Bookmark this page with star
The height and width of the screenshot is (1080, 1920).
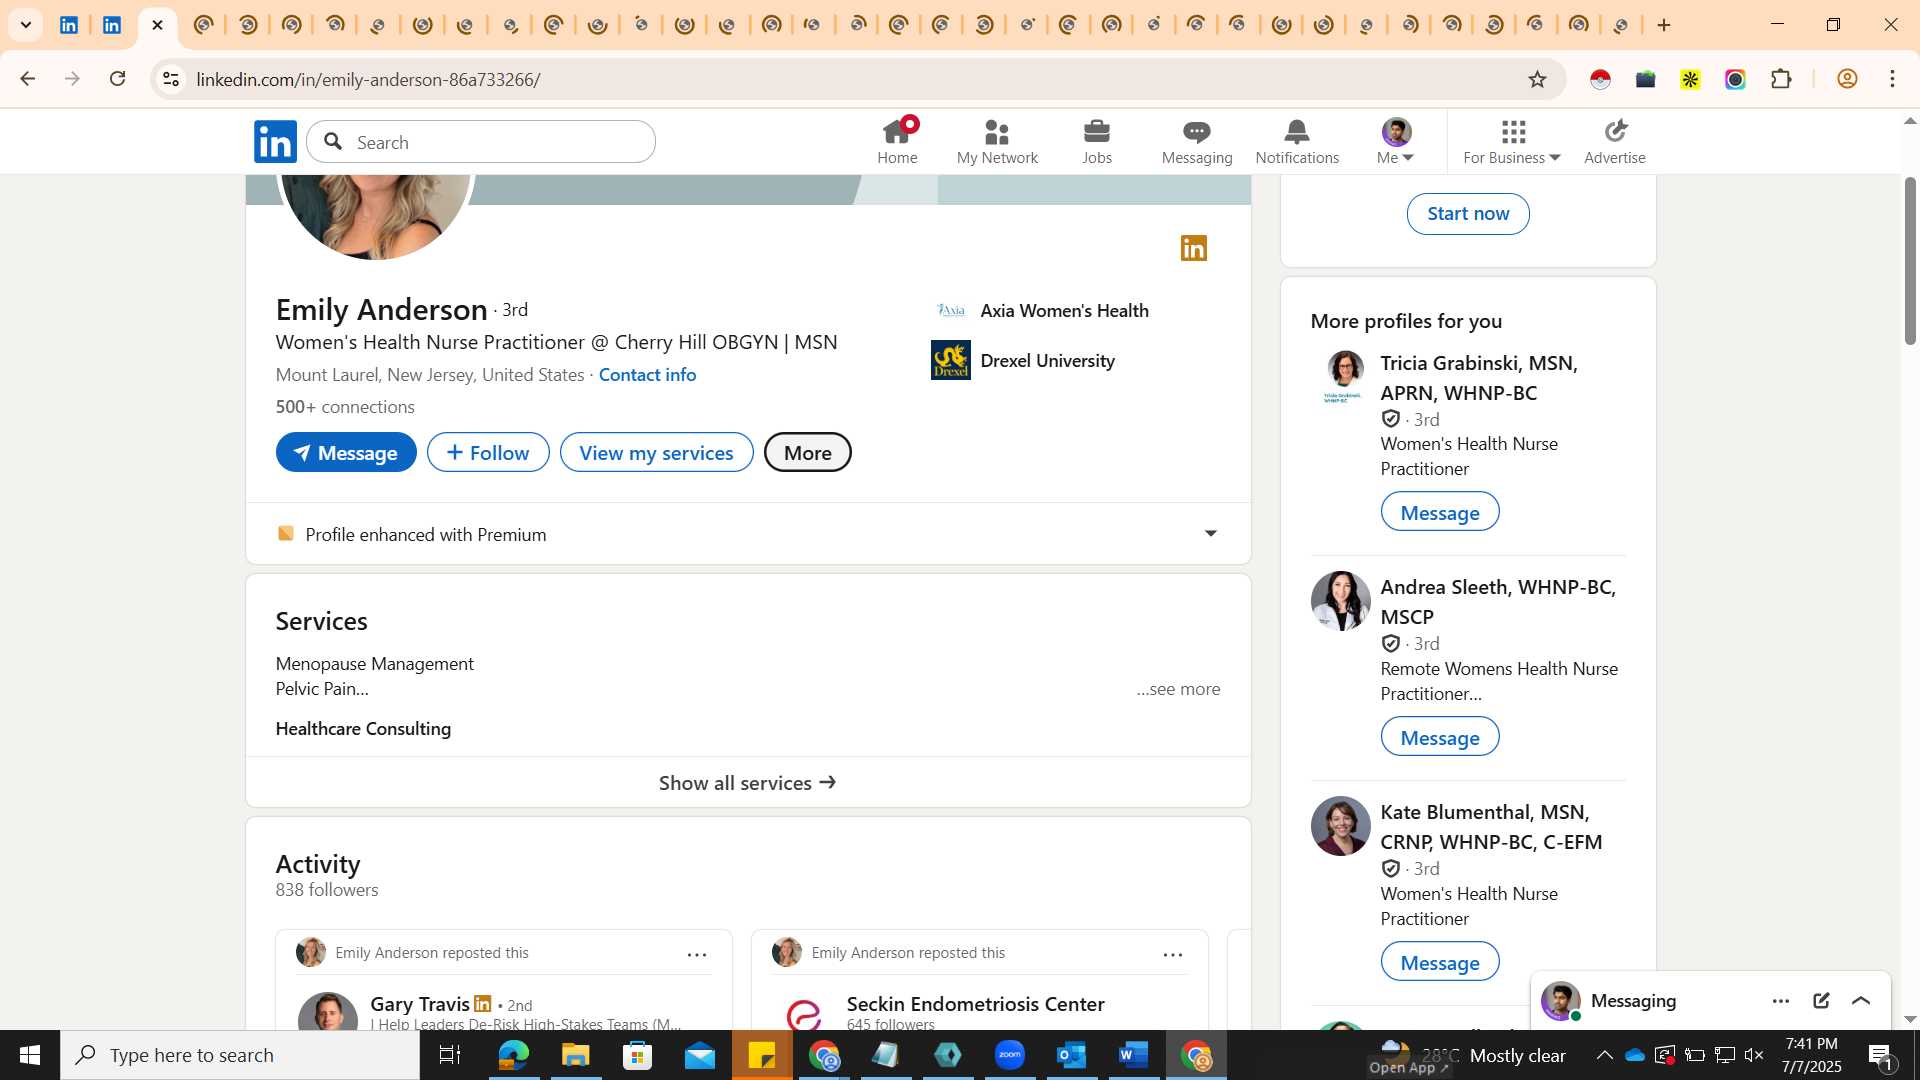[x=1537, y=79]
